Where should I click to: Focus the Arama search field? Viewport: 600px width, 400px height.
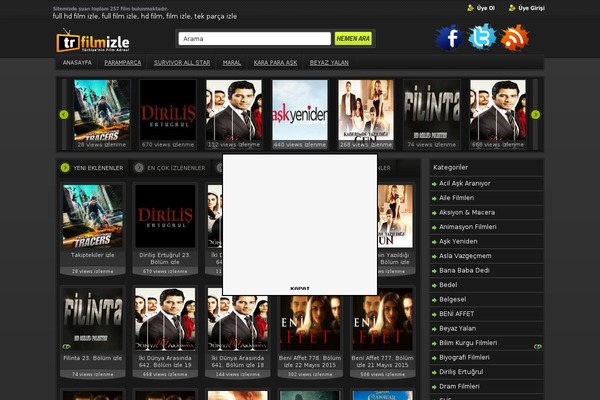coord(254,39)
